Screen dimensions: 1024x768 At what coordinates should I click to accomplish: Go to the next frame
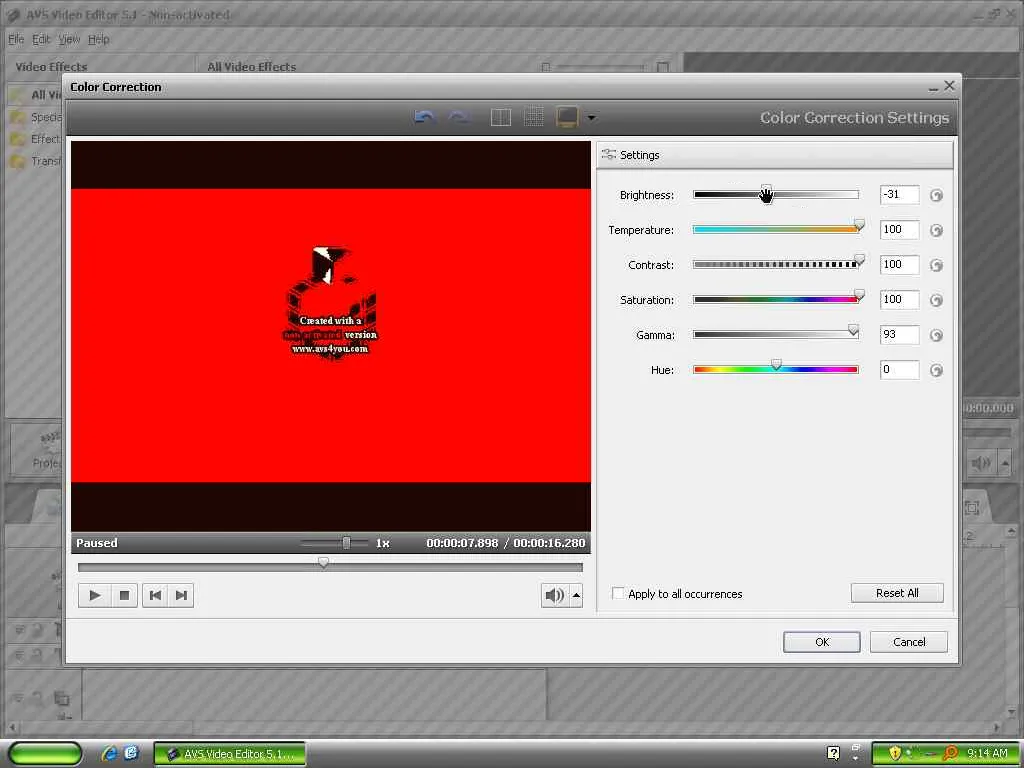click(x=181, y=595)
